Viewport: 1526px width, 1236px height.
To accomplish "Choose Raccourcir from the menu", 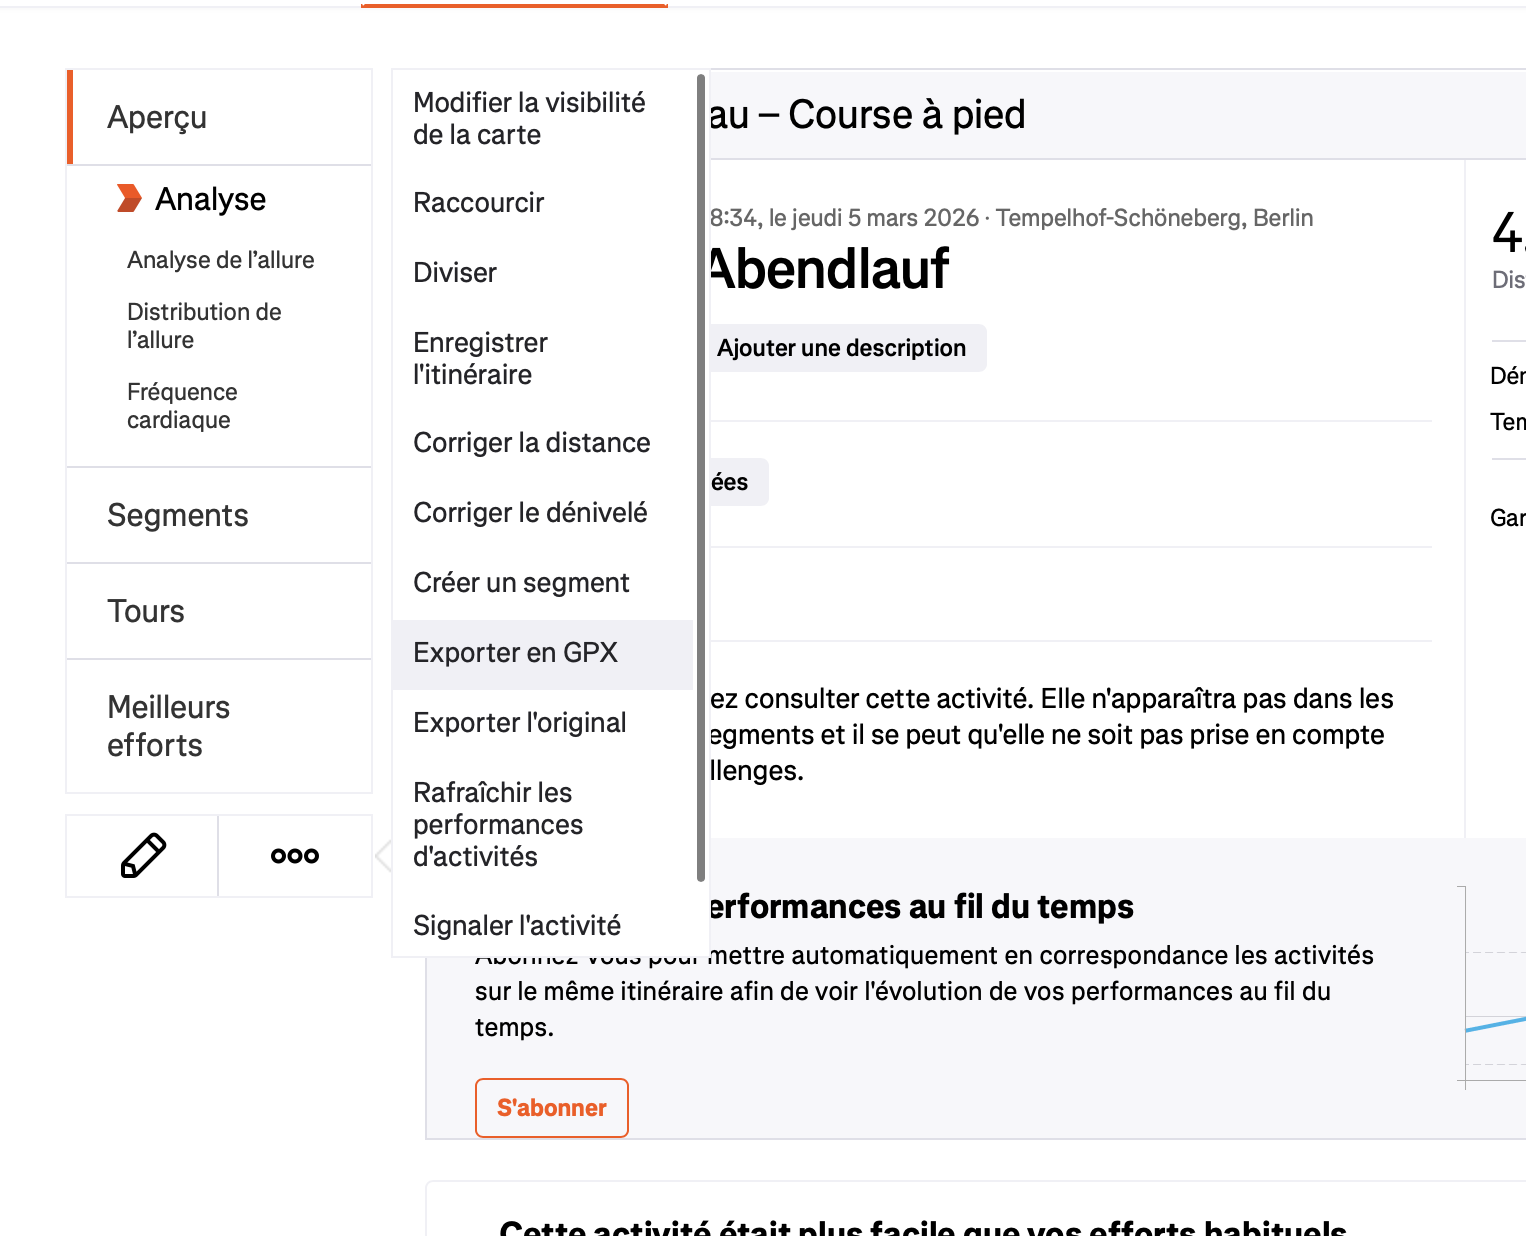I will (478, 202).
